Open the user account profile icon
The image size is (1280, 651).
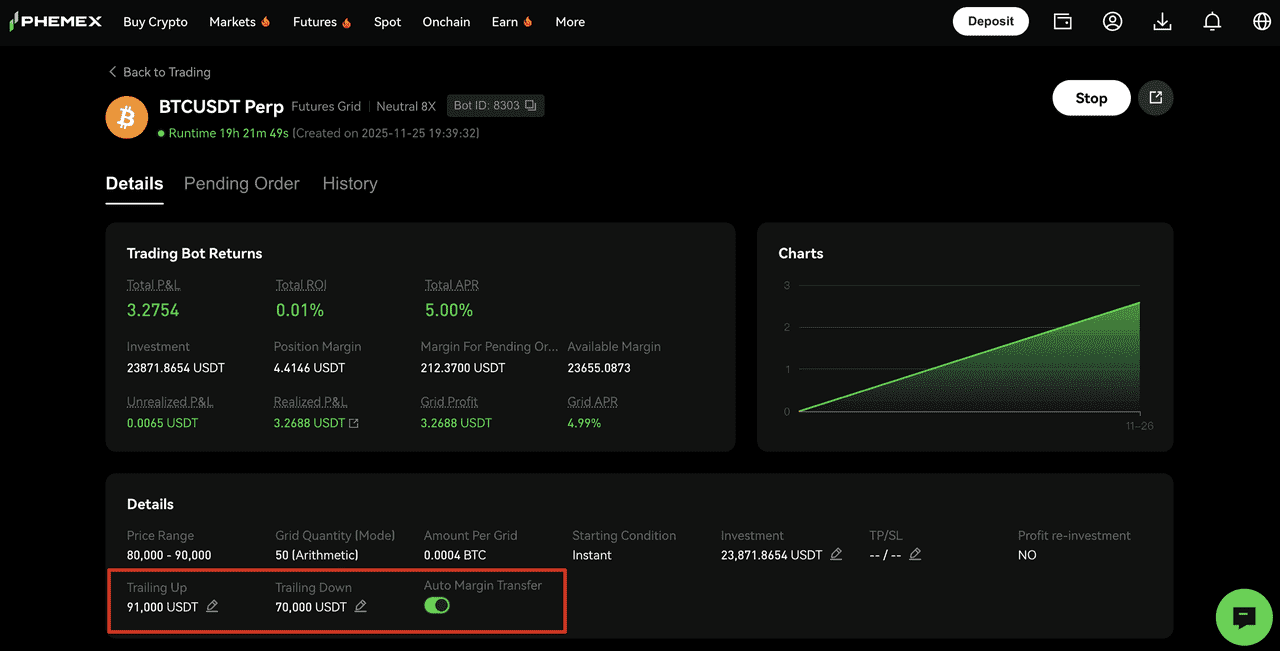tap(1112, 21)
